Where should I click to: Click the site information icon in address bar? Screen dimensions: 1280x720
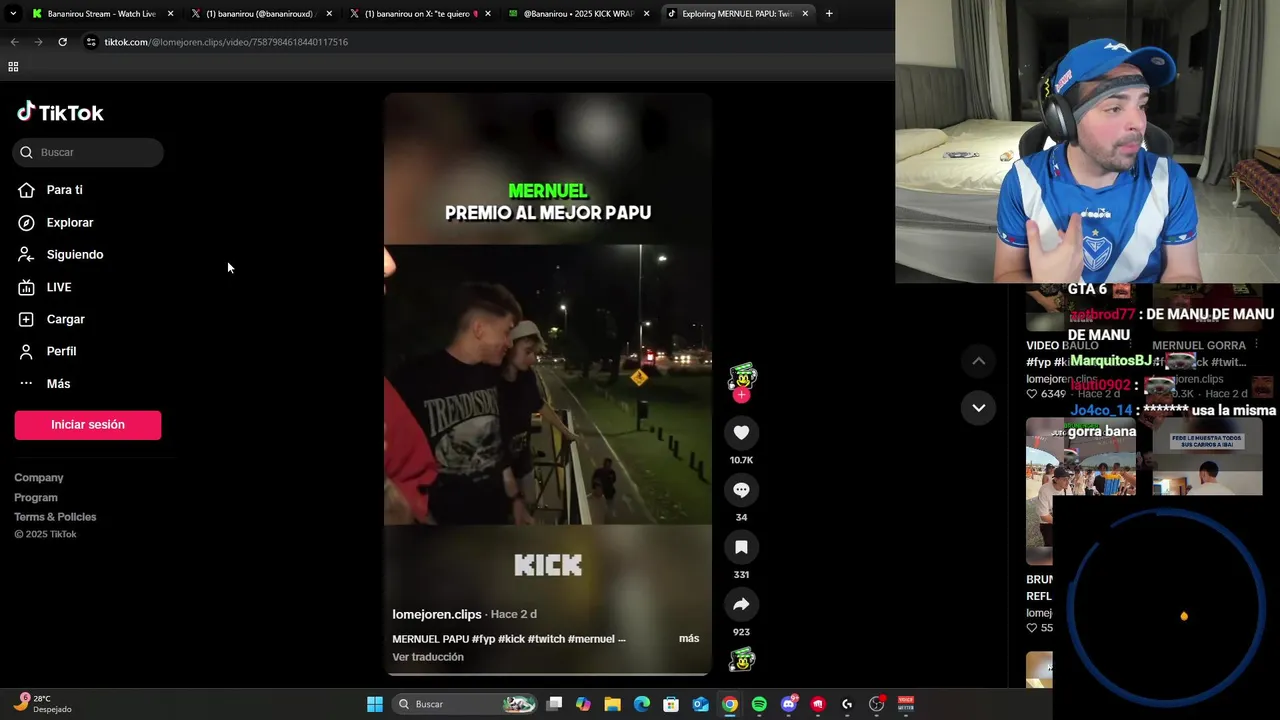click(91, 42)
